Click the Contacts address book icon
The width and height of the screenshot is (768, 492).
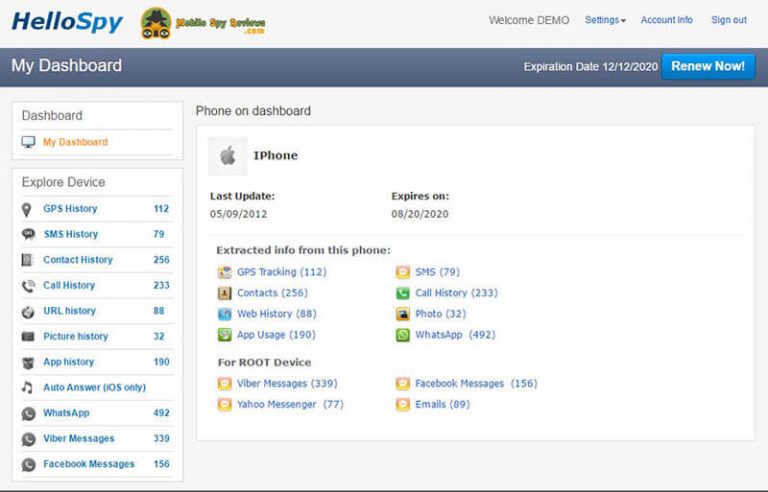pyautogui.click(x=224, y=293)
